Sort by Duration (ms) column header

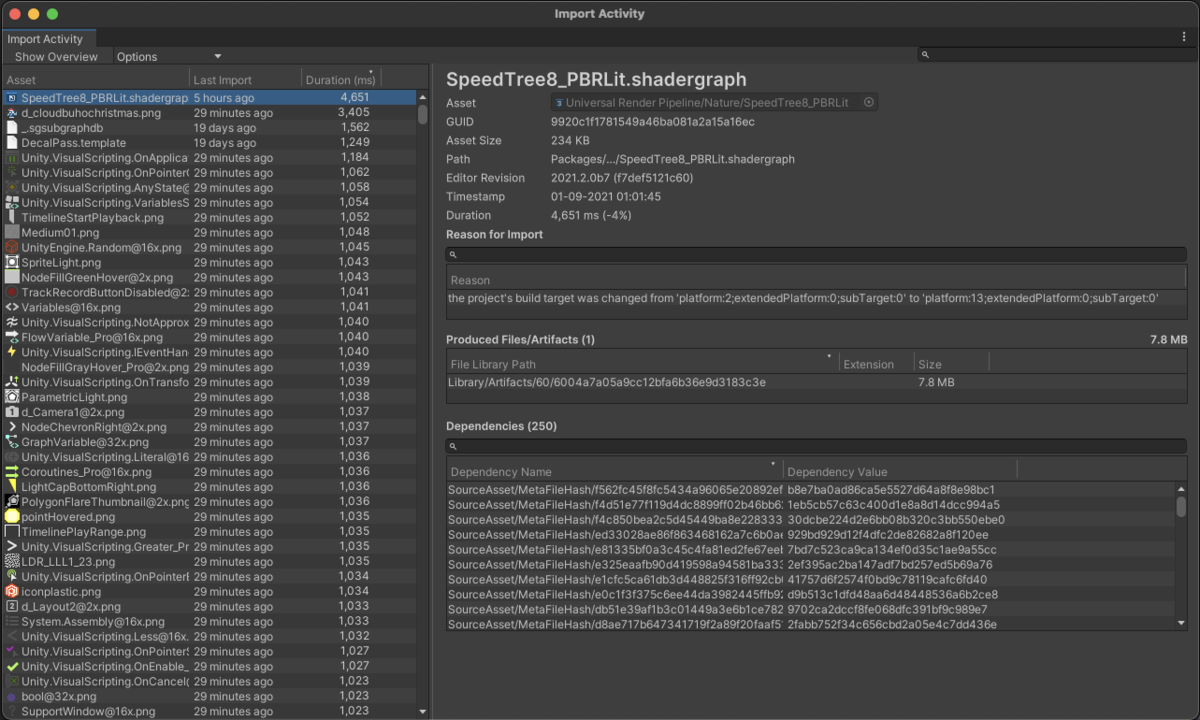(x=341, y=79)
